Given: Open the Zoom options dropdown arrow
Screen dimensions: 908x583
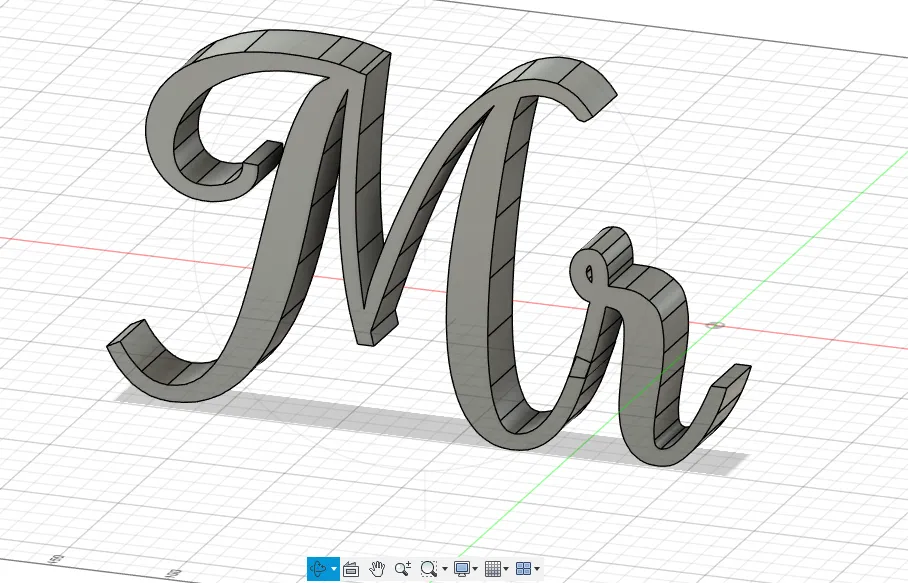Looking at the screenshot, I should (445, 569).
